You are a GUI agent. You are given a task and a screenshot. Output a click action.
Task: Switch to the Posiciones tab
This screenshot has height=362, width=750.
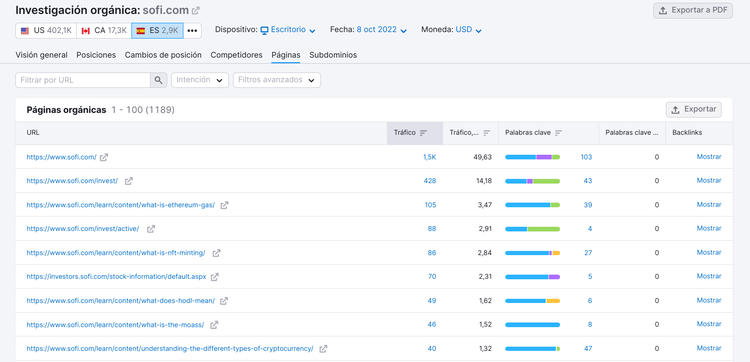pos(96,55)
